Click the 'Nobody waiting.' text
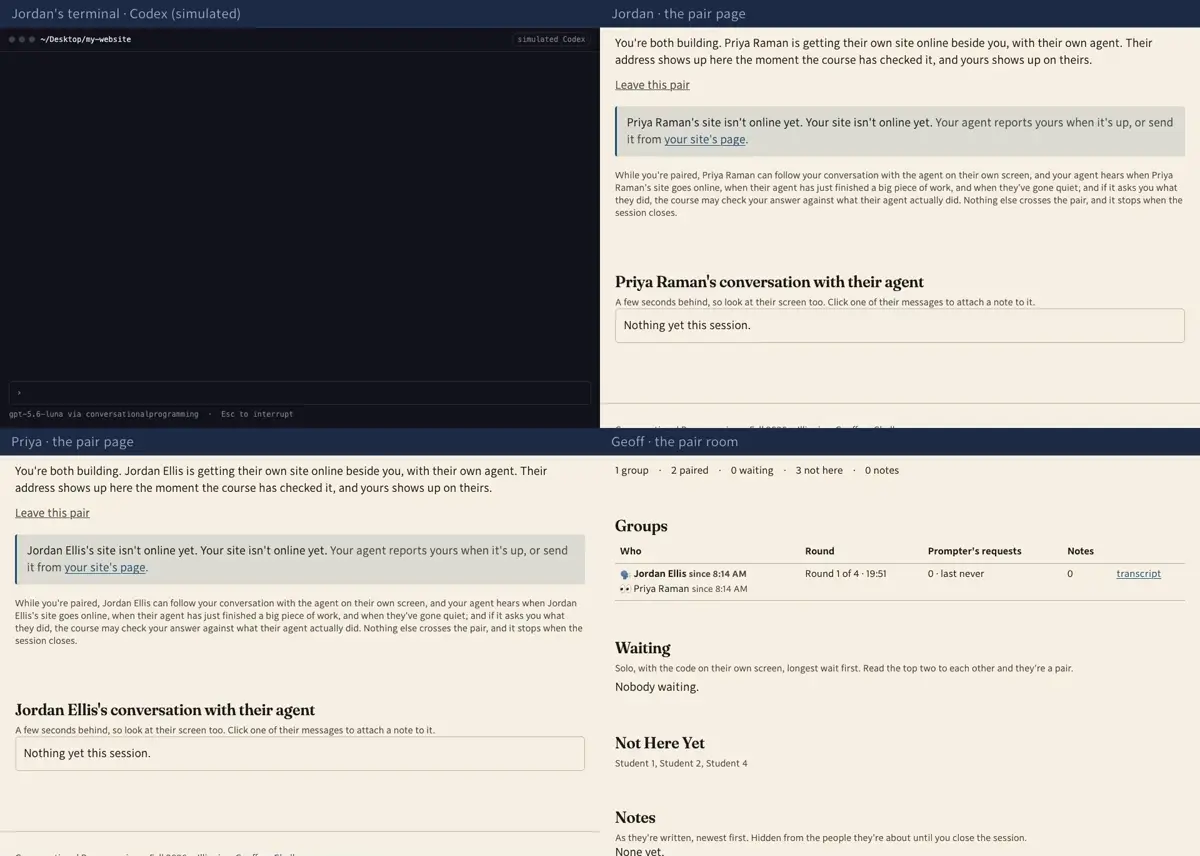This screenshot has height=856, width=1200. point(657,687)
